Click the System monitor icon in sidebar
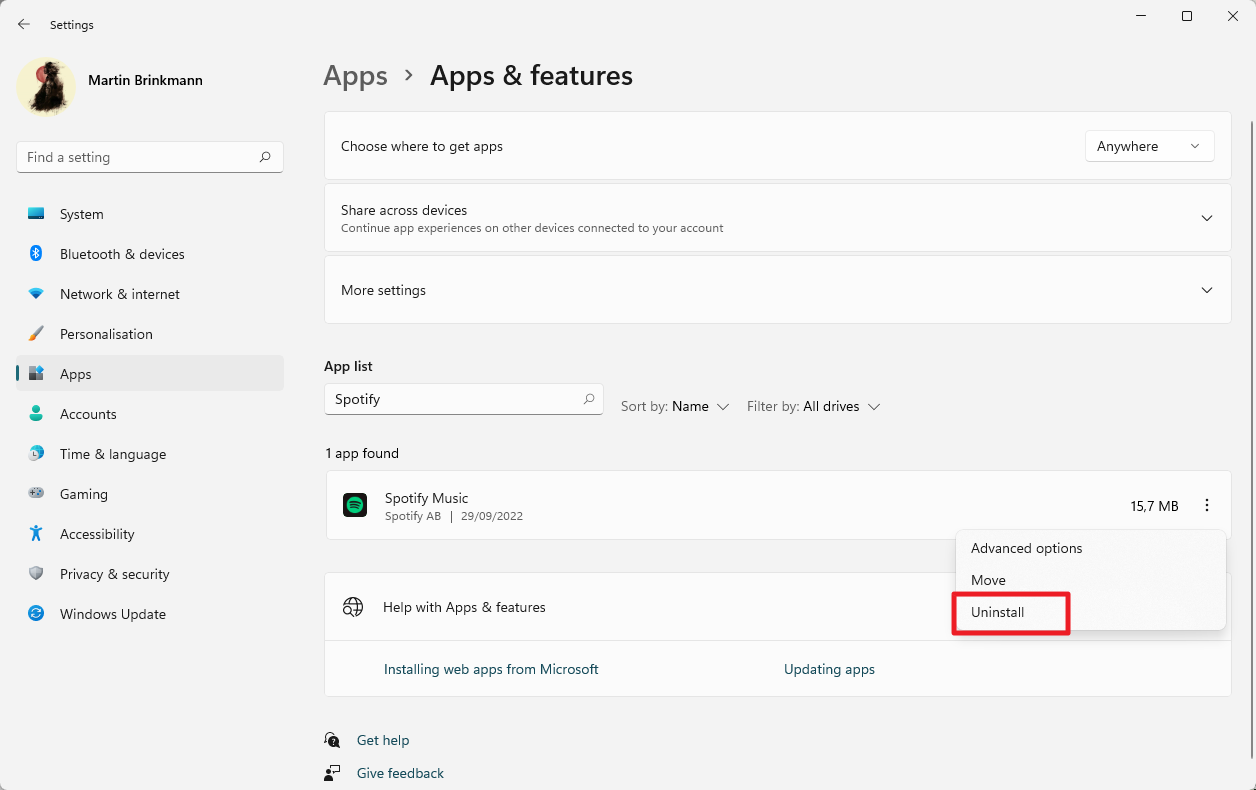Screen dimensions: 1256x790 [36, 214]
